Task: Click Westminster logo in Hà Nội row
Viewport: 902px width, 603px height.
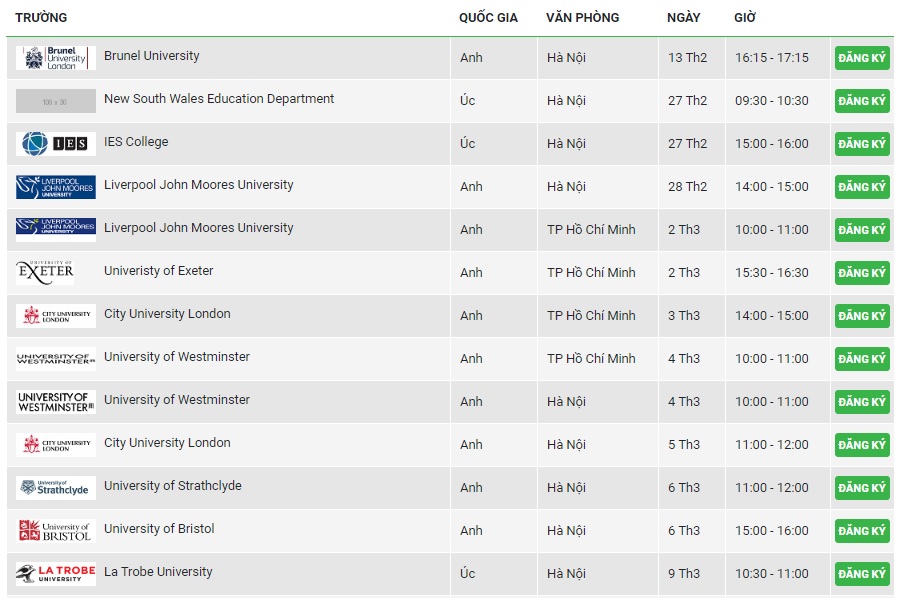Action: coord(56,402)
